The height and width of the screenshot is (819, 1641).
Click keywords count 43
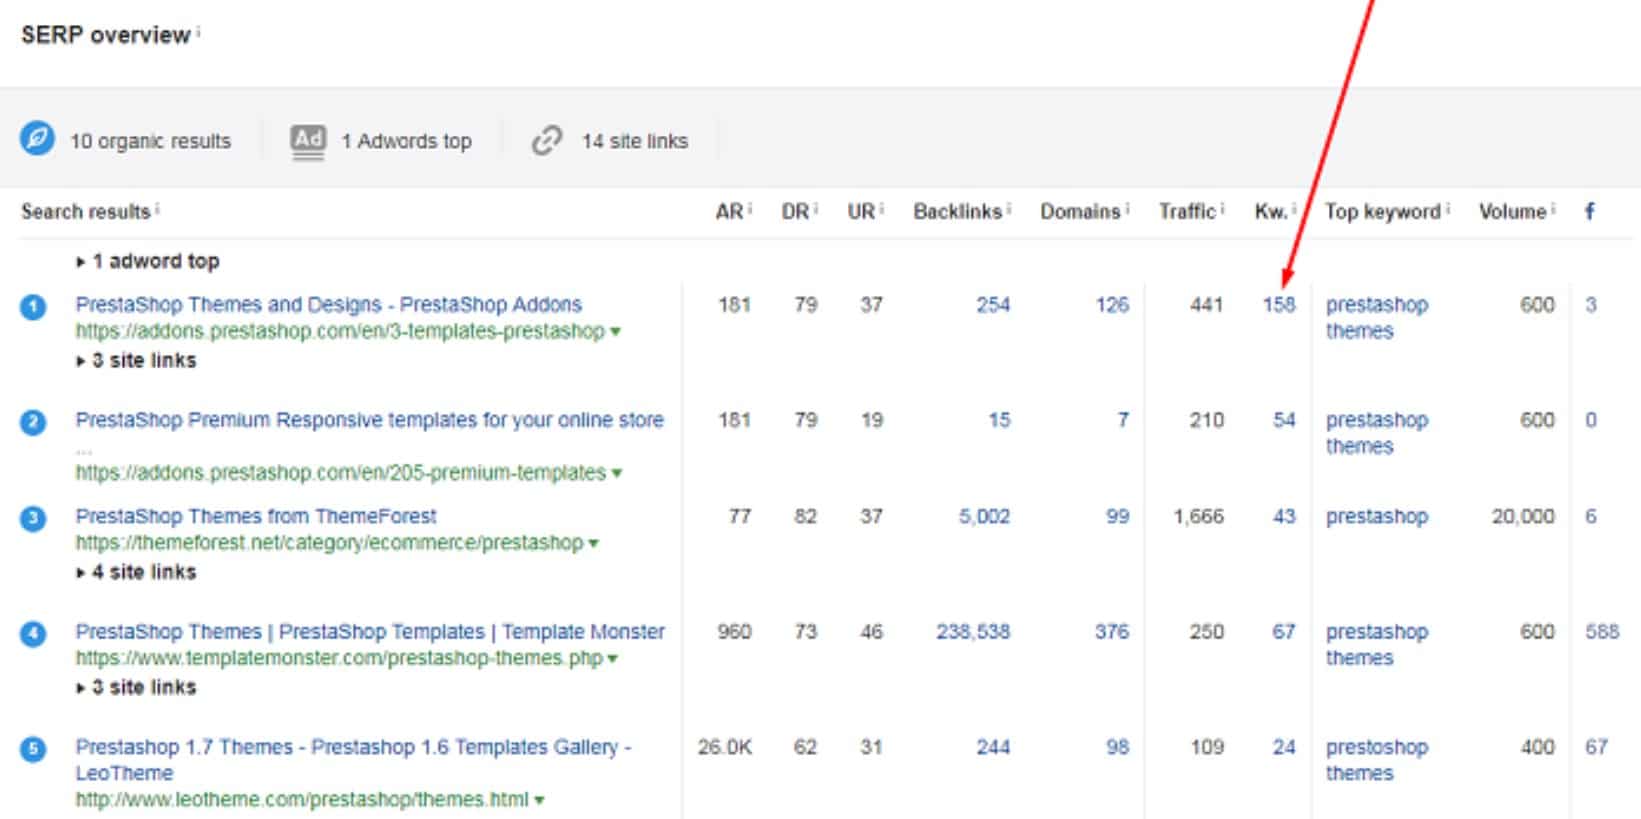[x=1284, y=517]
